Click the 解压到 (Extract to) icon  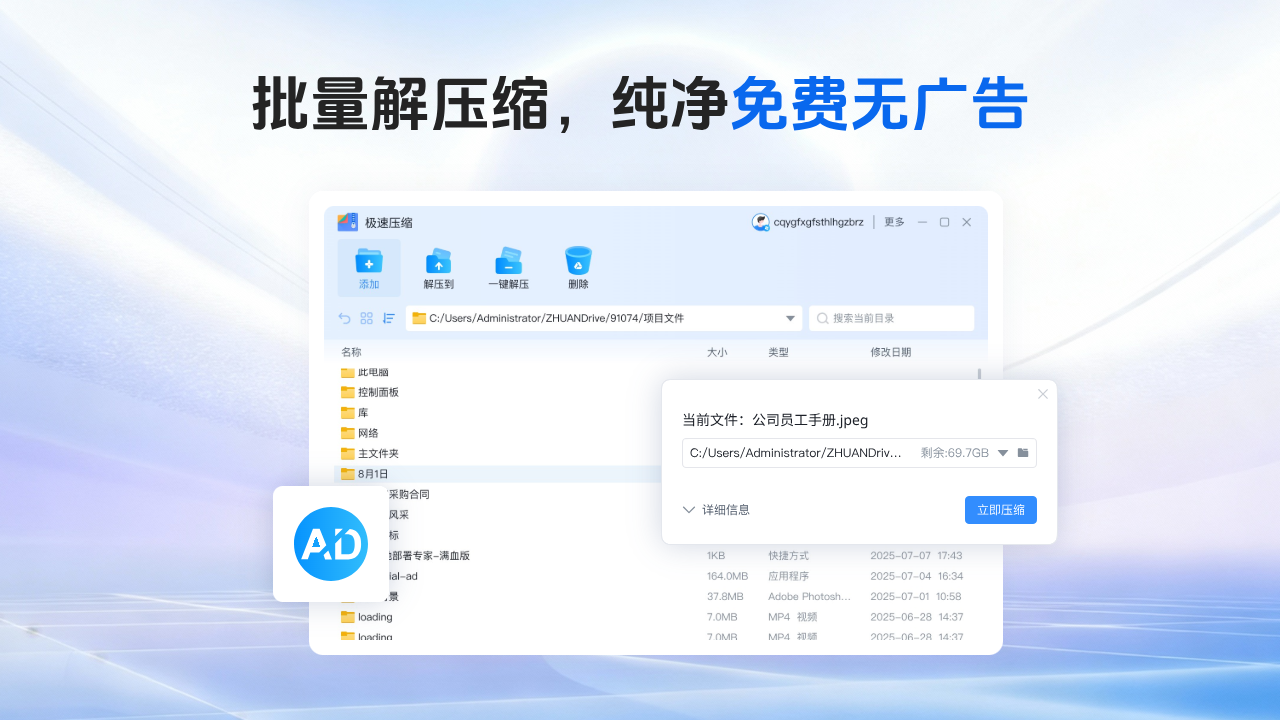click(x=439, y=263)
